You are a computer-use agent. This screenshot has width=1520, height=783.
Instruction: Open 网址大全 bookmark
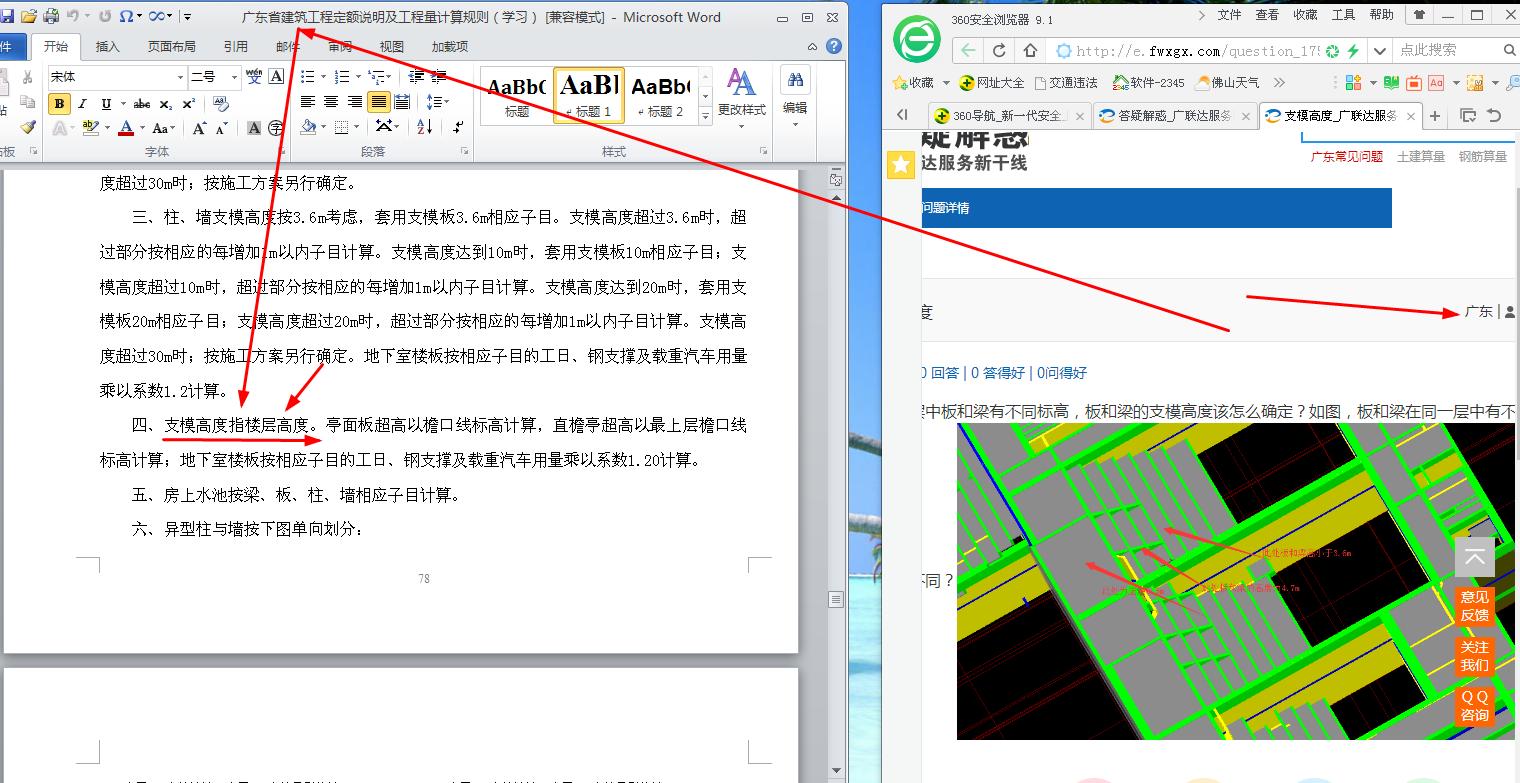tap(992, 82)
